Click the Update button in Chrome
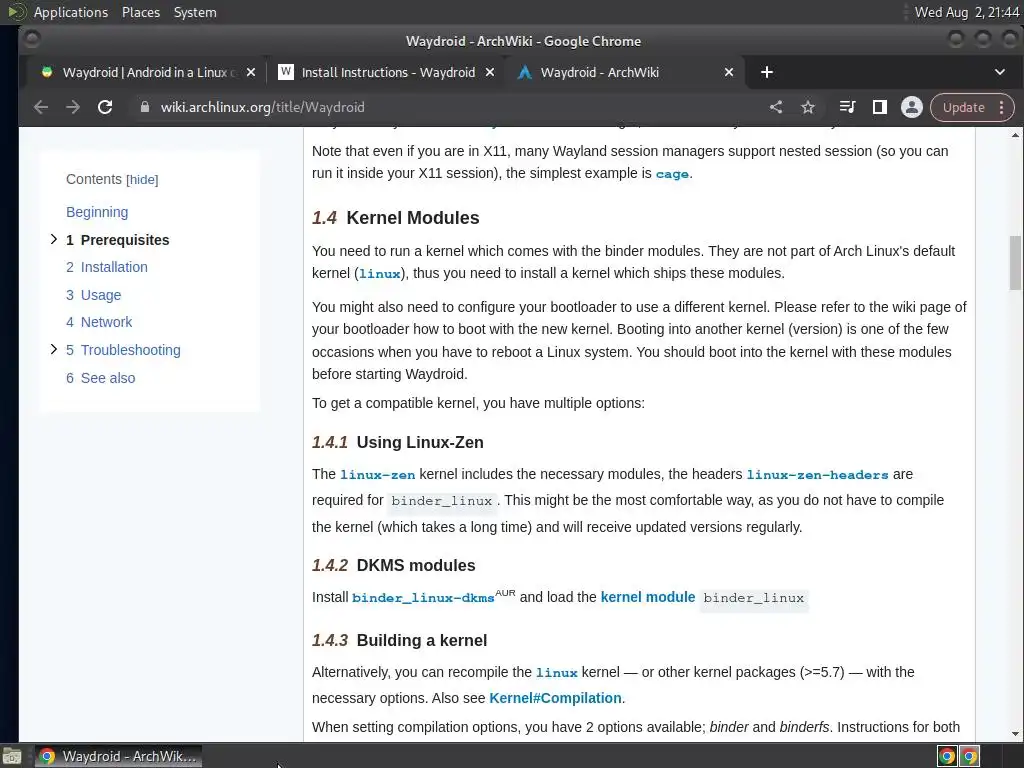1024x768 pixels. [963, 108]
